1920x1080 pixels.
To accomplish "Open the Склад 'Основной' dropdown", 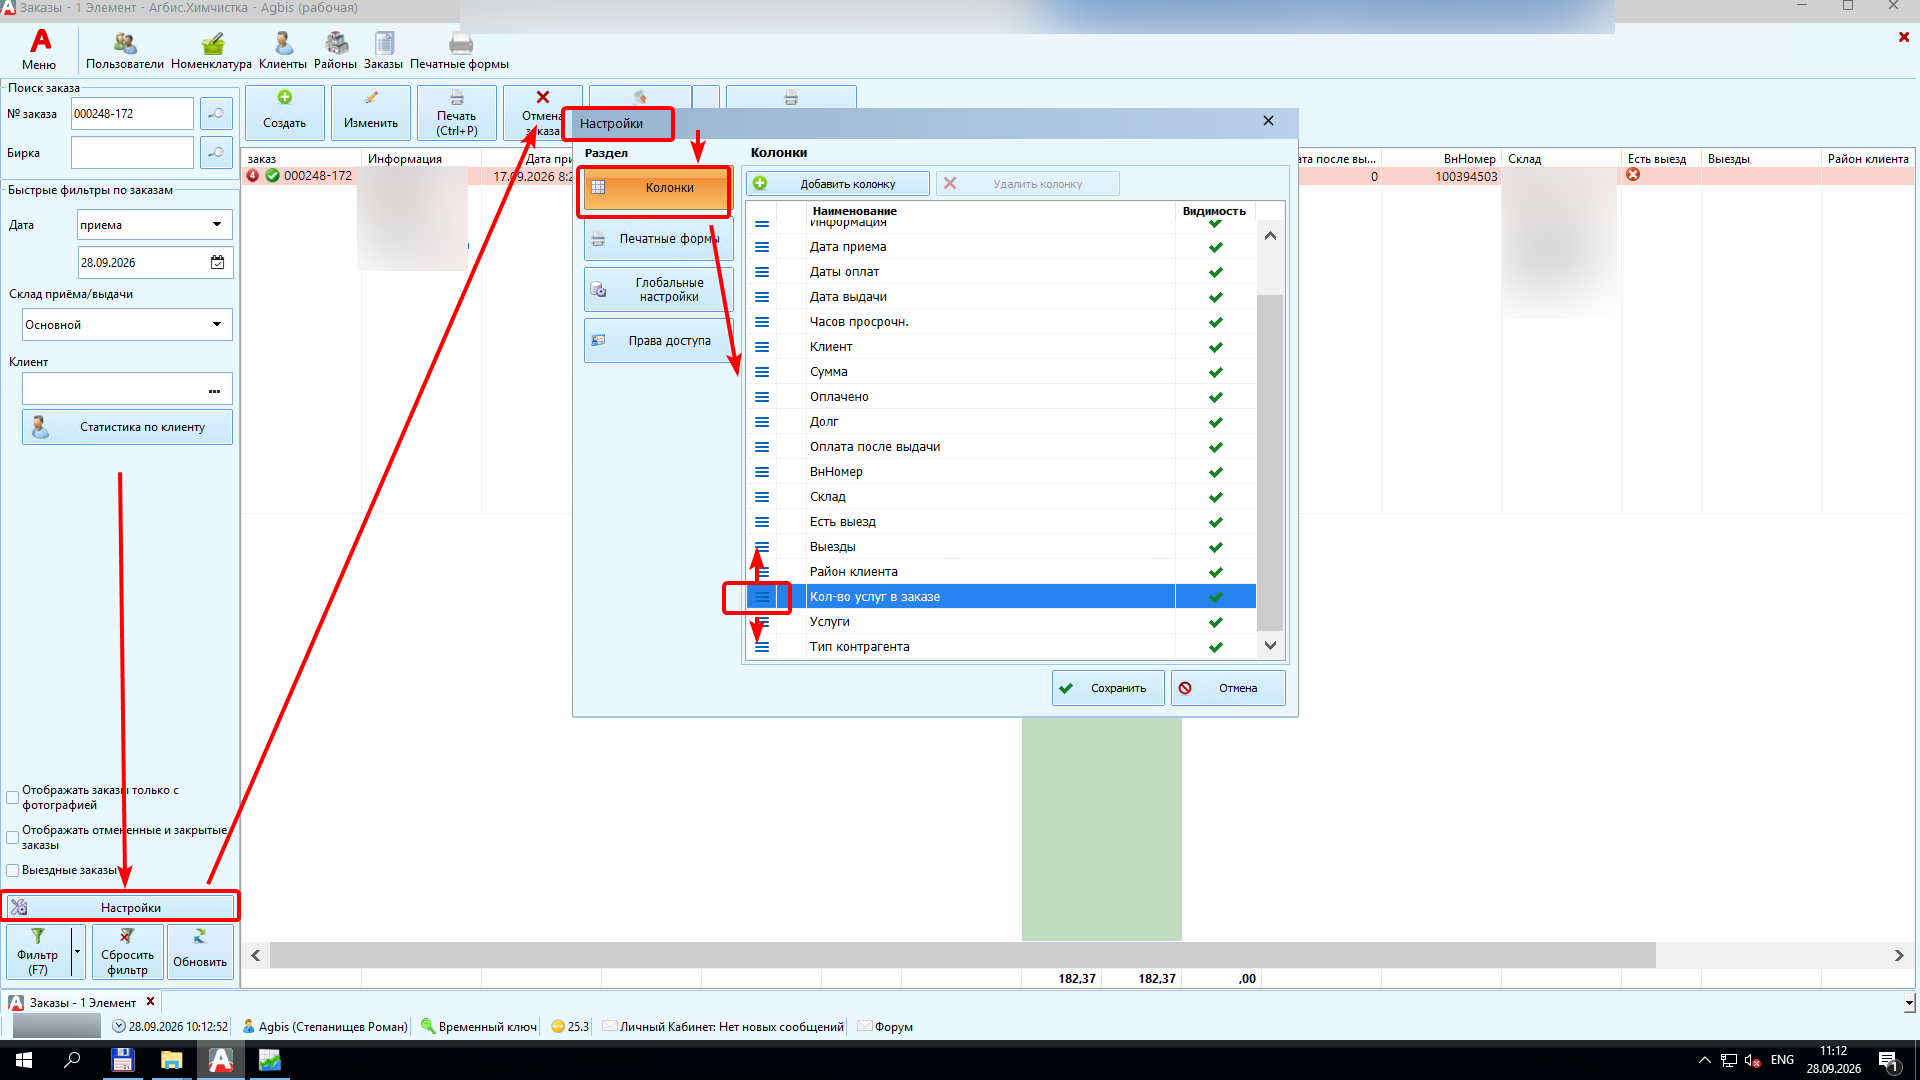I will (x=217, y=325).
